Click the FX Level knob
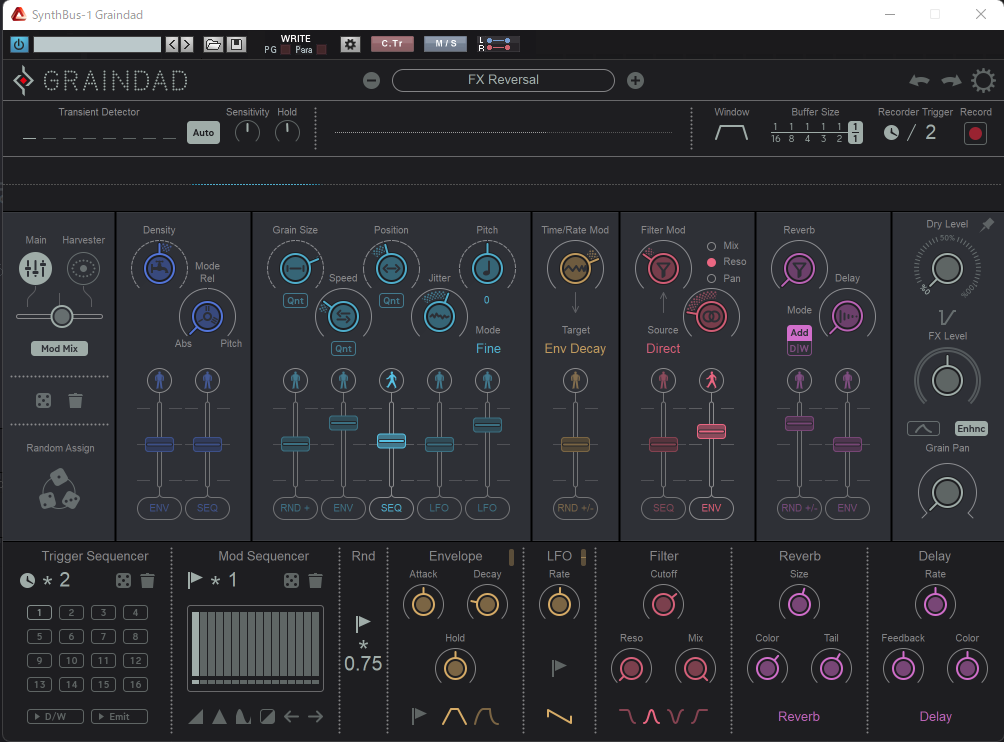The width and height of the screenshot is (1004, 742). point(947,380)
